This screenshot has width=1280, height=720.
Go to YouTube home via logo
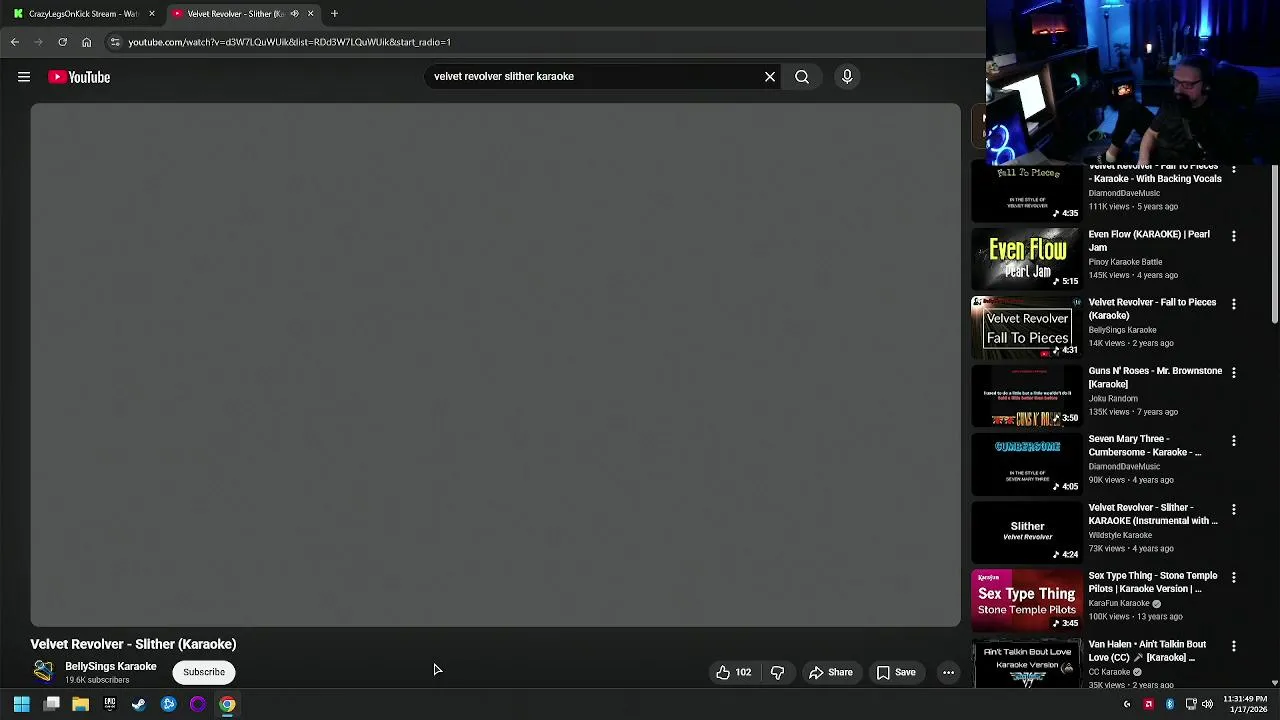tap(79, 77)
